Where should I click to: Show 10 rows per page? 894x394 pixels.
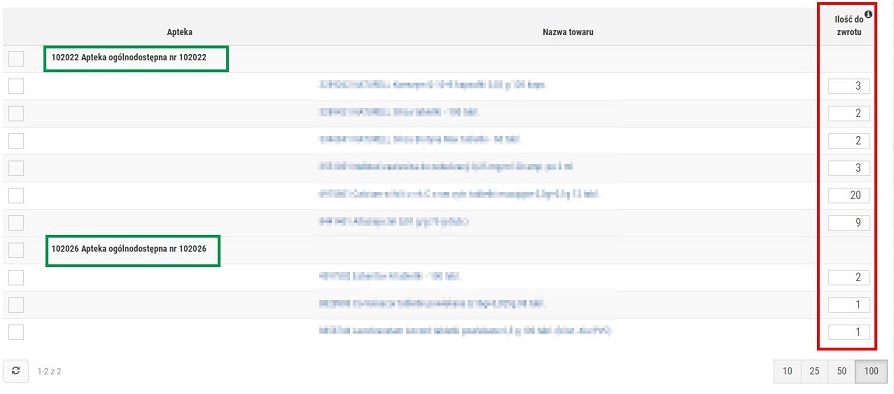787,371
